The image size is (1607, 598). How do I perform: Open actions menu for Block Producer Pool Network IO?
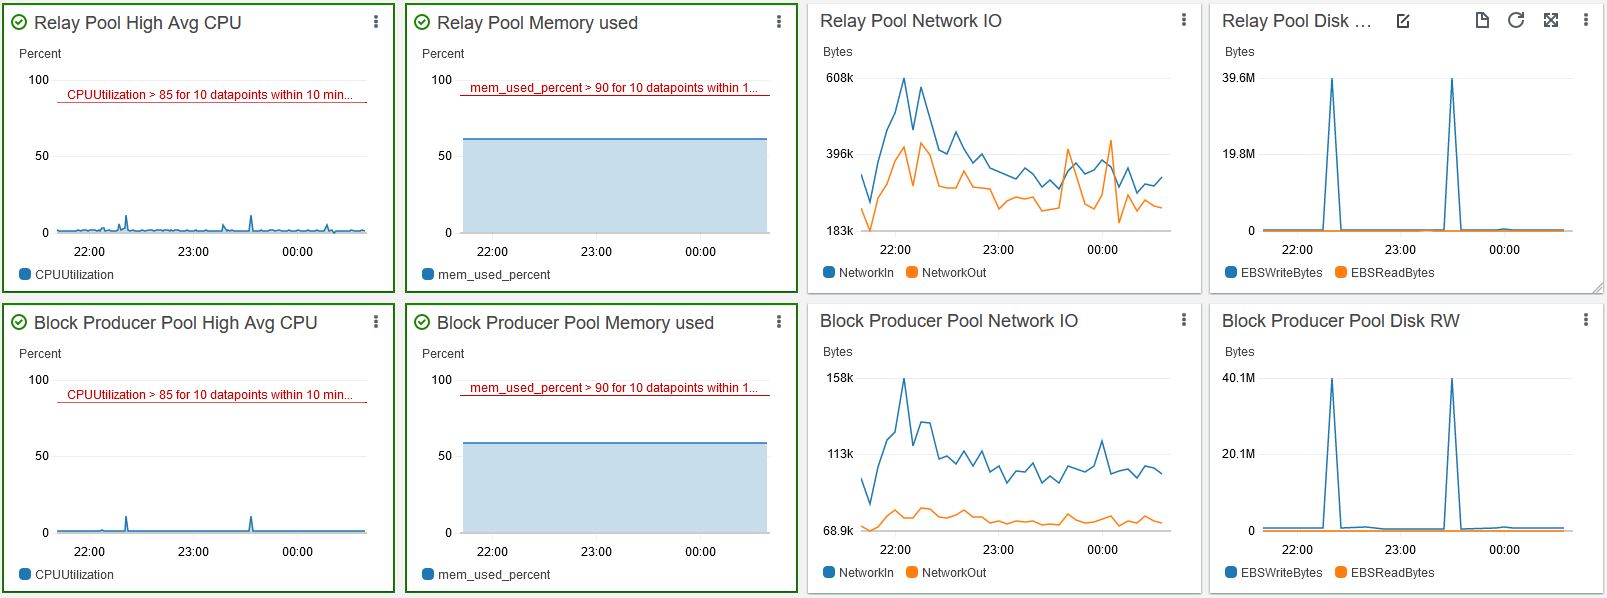pos(1184,320)
